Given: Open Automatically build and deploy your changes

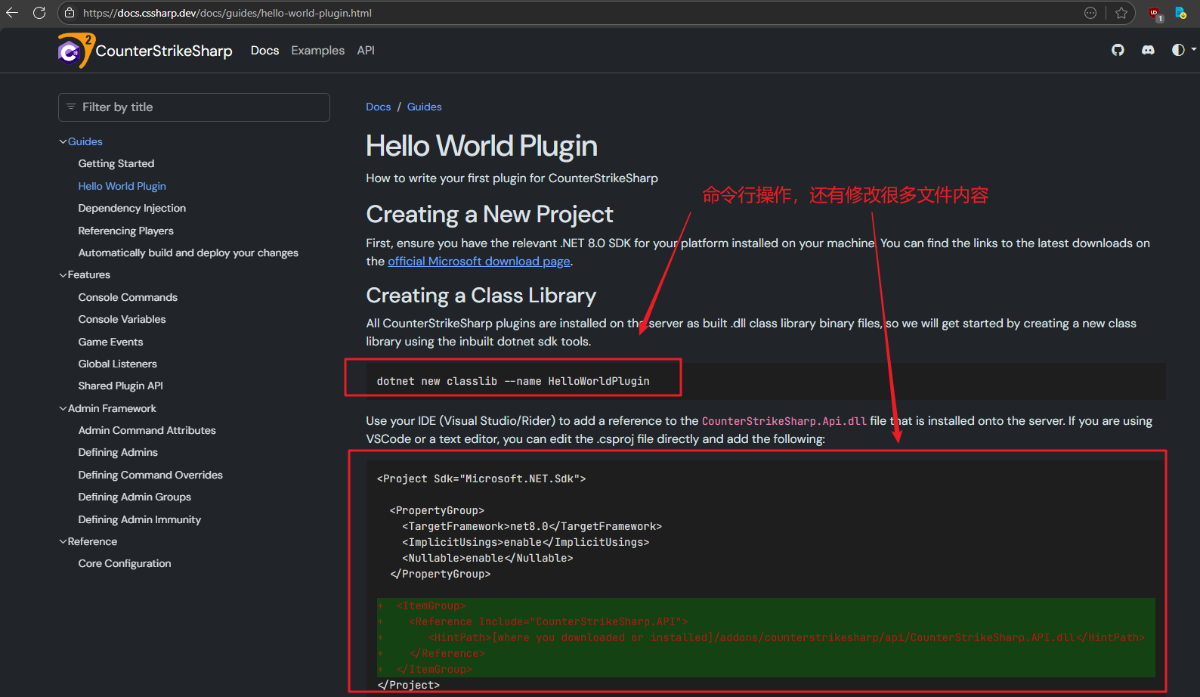Looking at the screenshot, I should point(188,253).
